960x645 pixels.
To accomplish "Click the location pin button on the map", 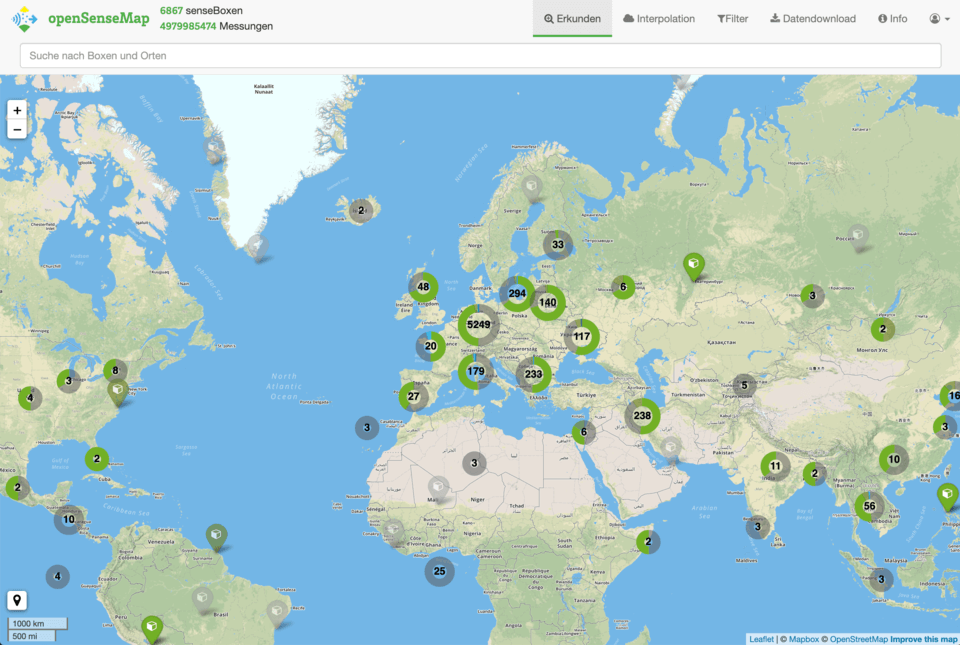I will click(x=17, y=599).
